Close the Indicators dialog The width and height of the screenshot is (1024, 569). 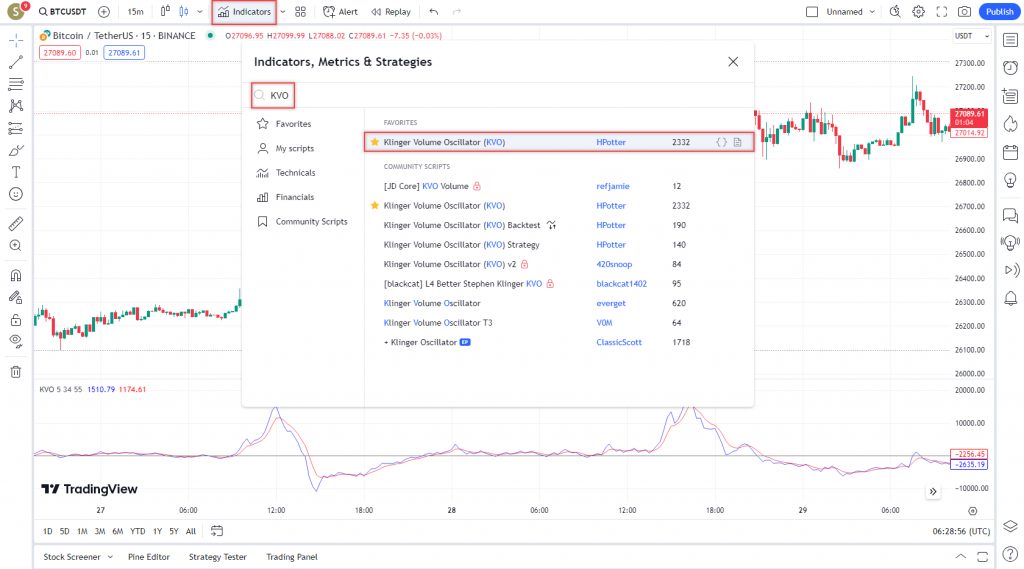733,61
